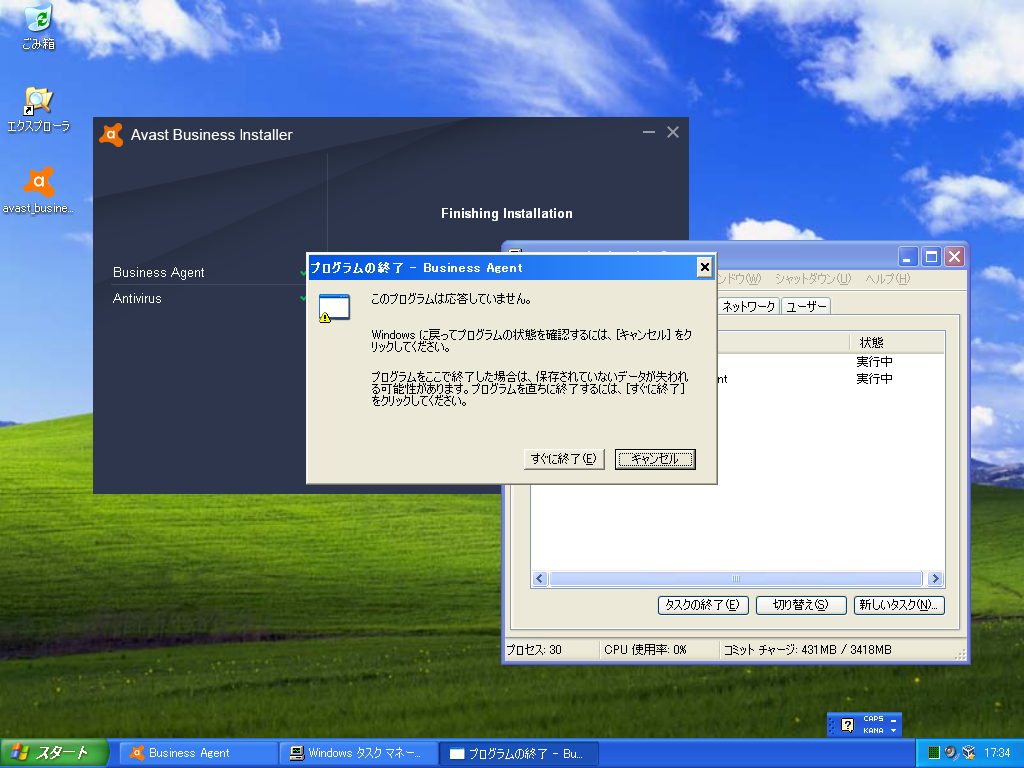Select the エクスプローラ desktop shortcut

pos(39,109)
